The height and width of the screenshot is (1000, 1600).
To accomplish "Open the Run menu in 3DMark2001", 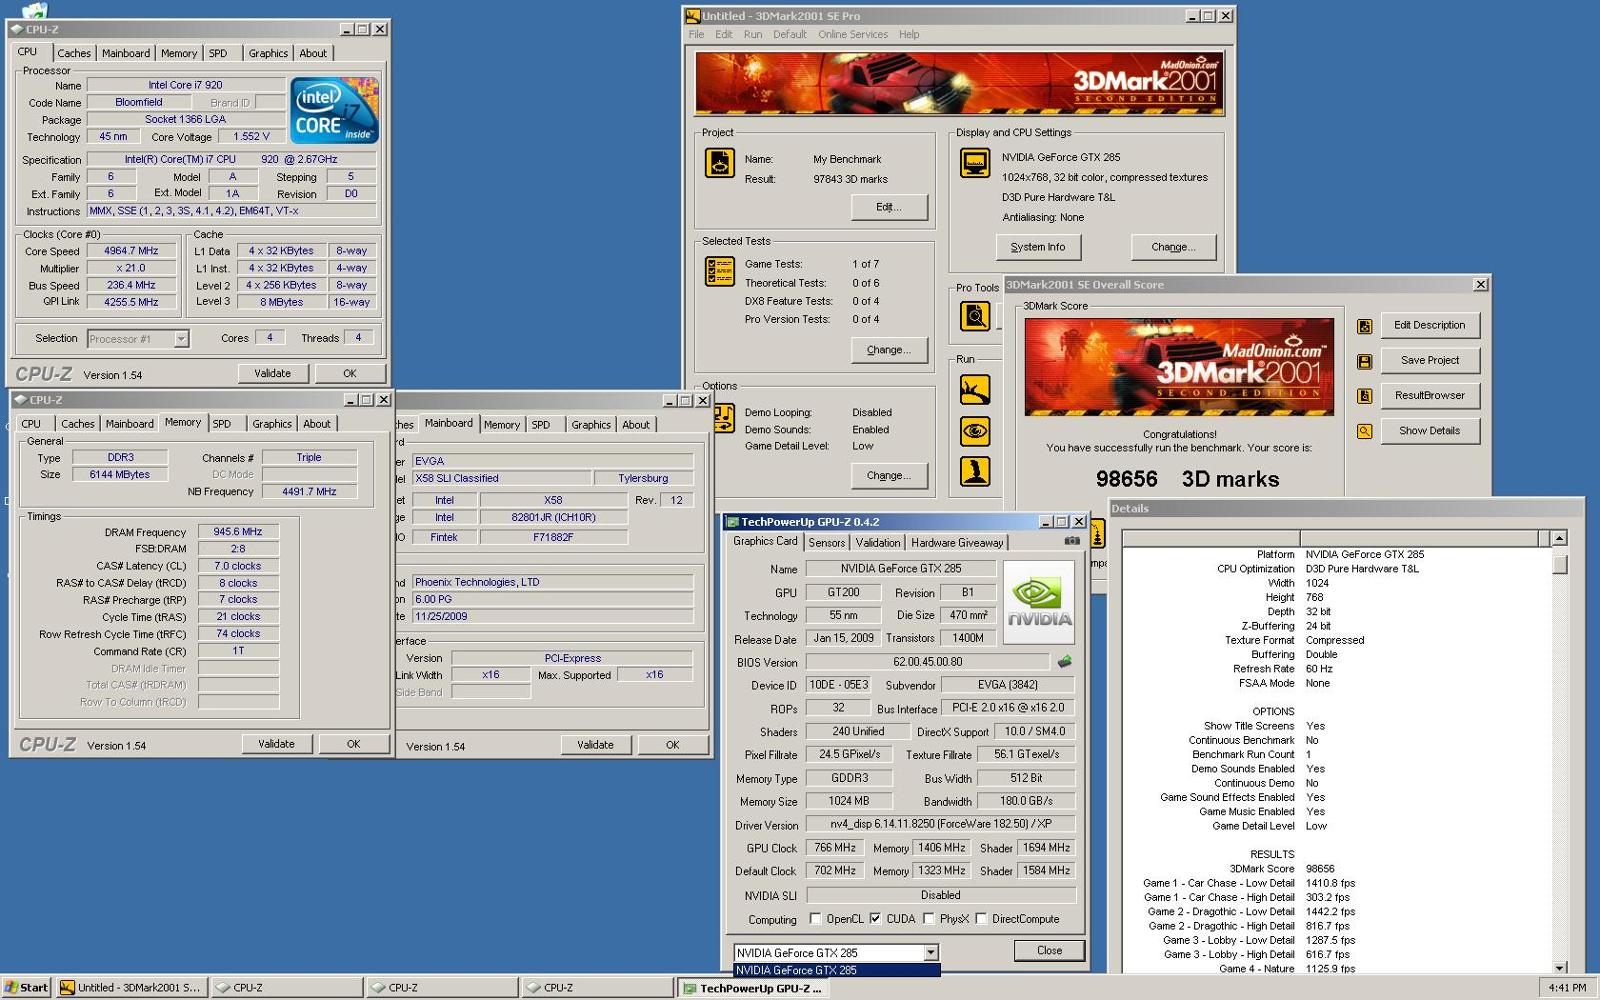I will point(752,34).
